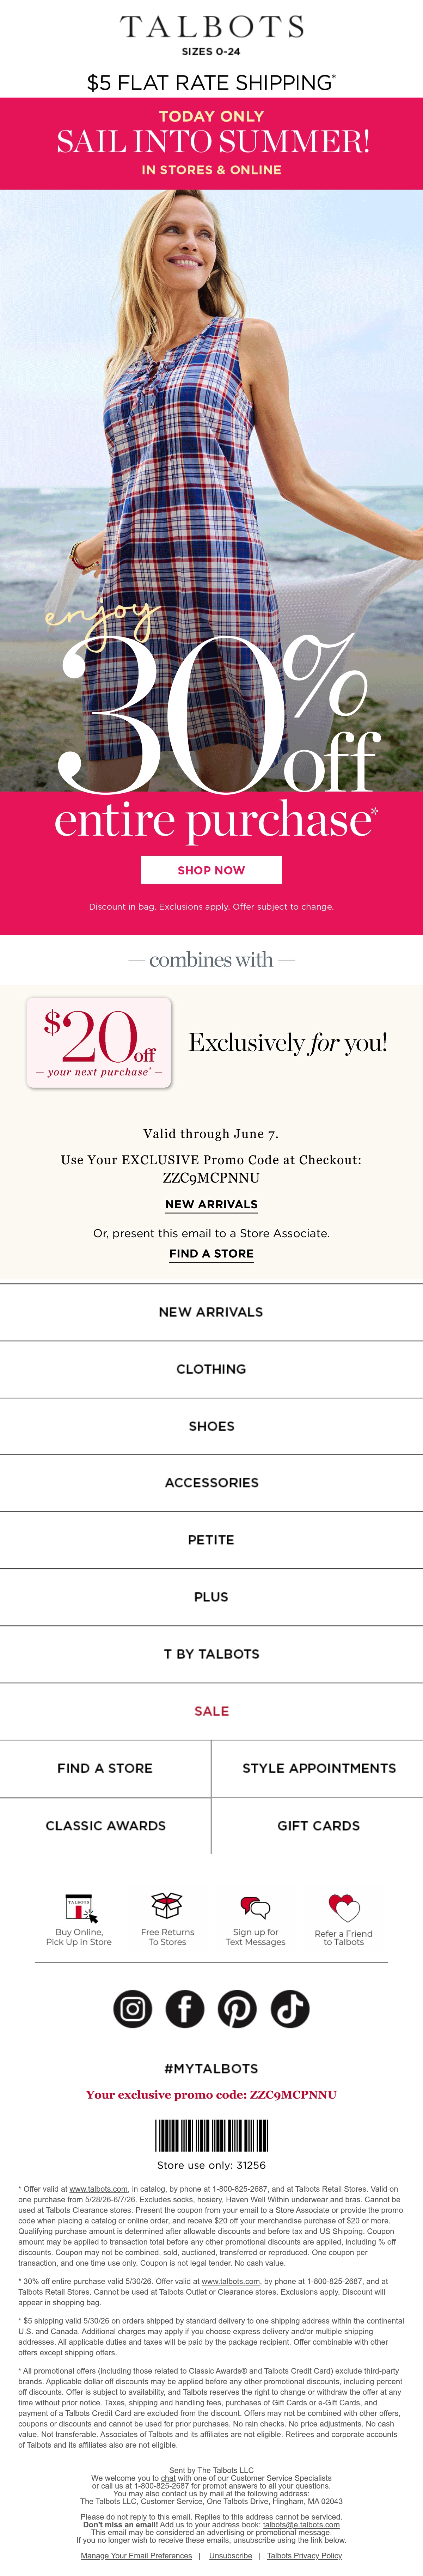The image size is (423, 2576).
Task: Open the red SALE category
Action: pos(211,1711)
